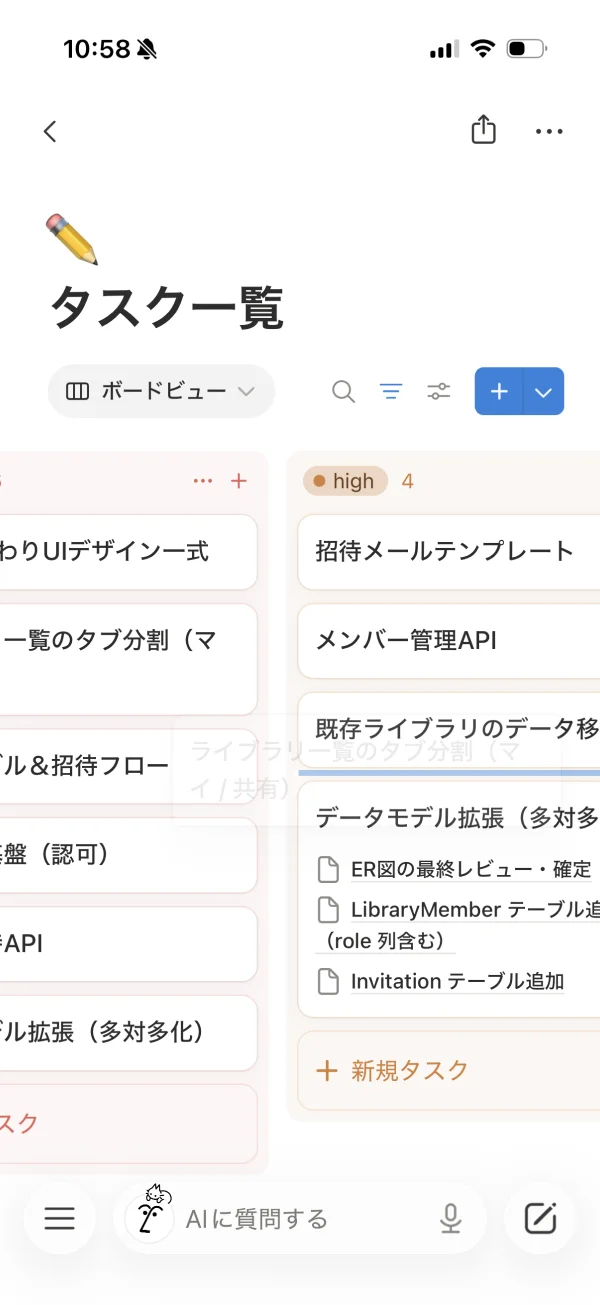Open card 一覧のタブ分割 in red column
600x1305 pixels.
[x=129, y=659]
